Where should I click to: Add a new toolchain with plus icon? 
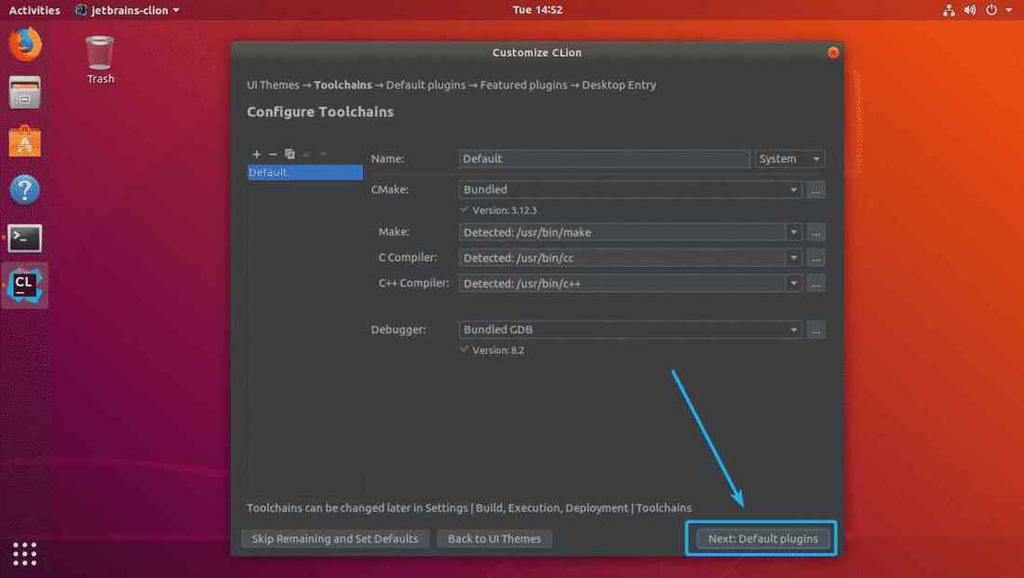[257, 154]
